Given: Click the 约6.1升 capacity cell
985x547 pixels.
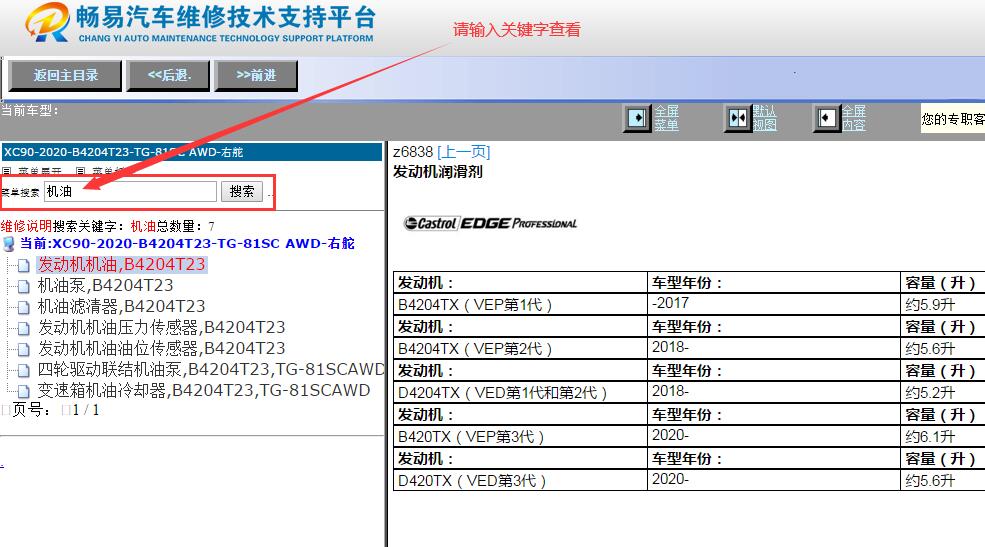Looking at the screenshot, I should (943, 436).
